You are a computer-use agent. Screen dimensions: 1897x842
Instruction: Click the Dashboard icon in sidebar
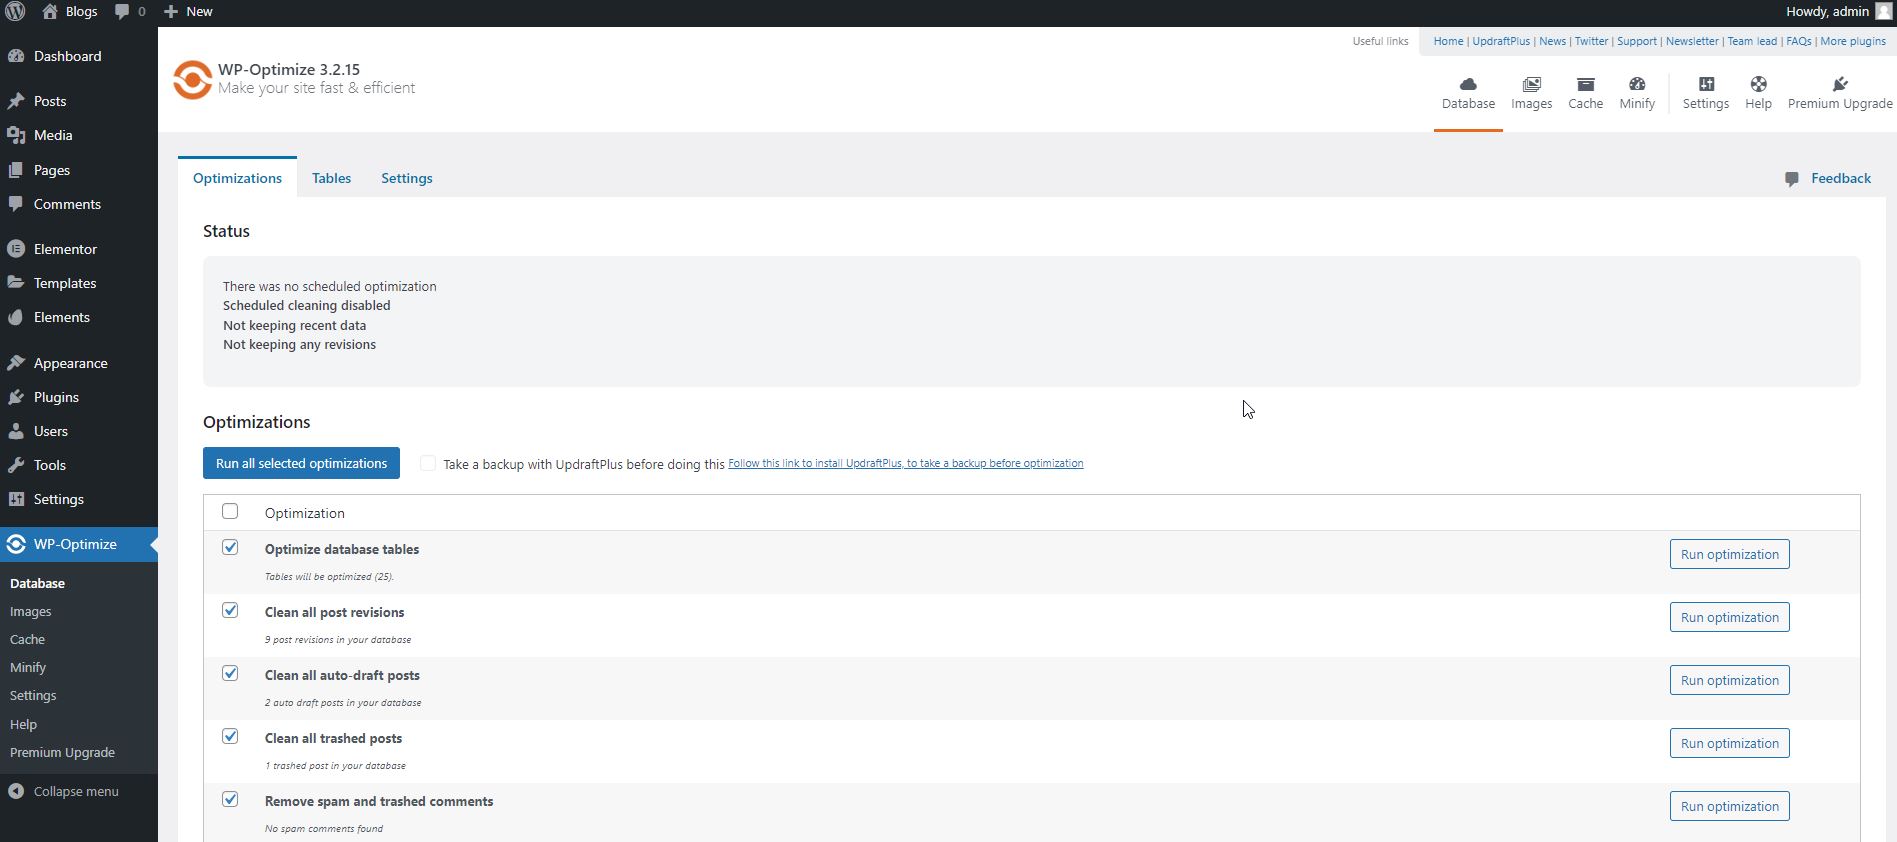click(x=16, y=56)
